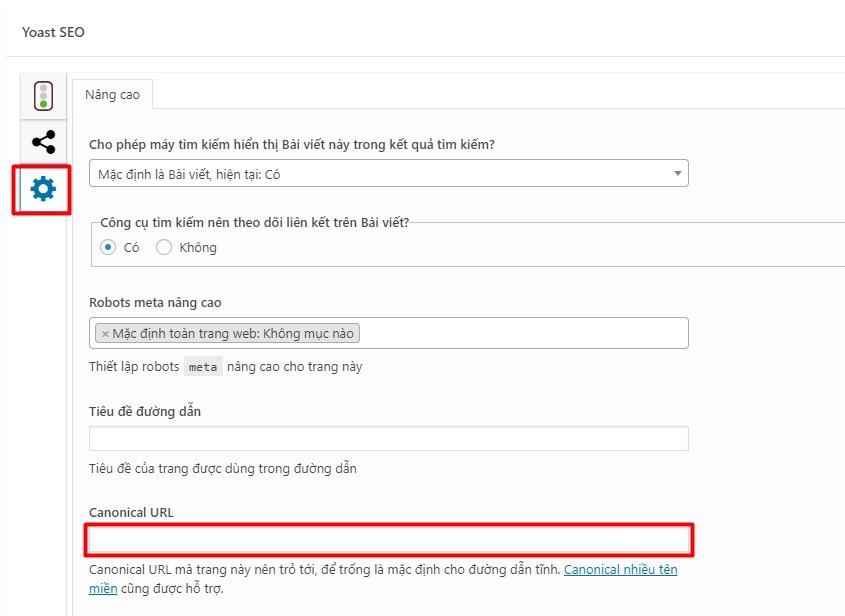Select the 'Có' radio button
The width and height of the screenshot is (845, 616).
[x=108, y=247]
